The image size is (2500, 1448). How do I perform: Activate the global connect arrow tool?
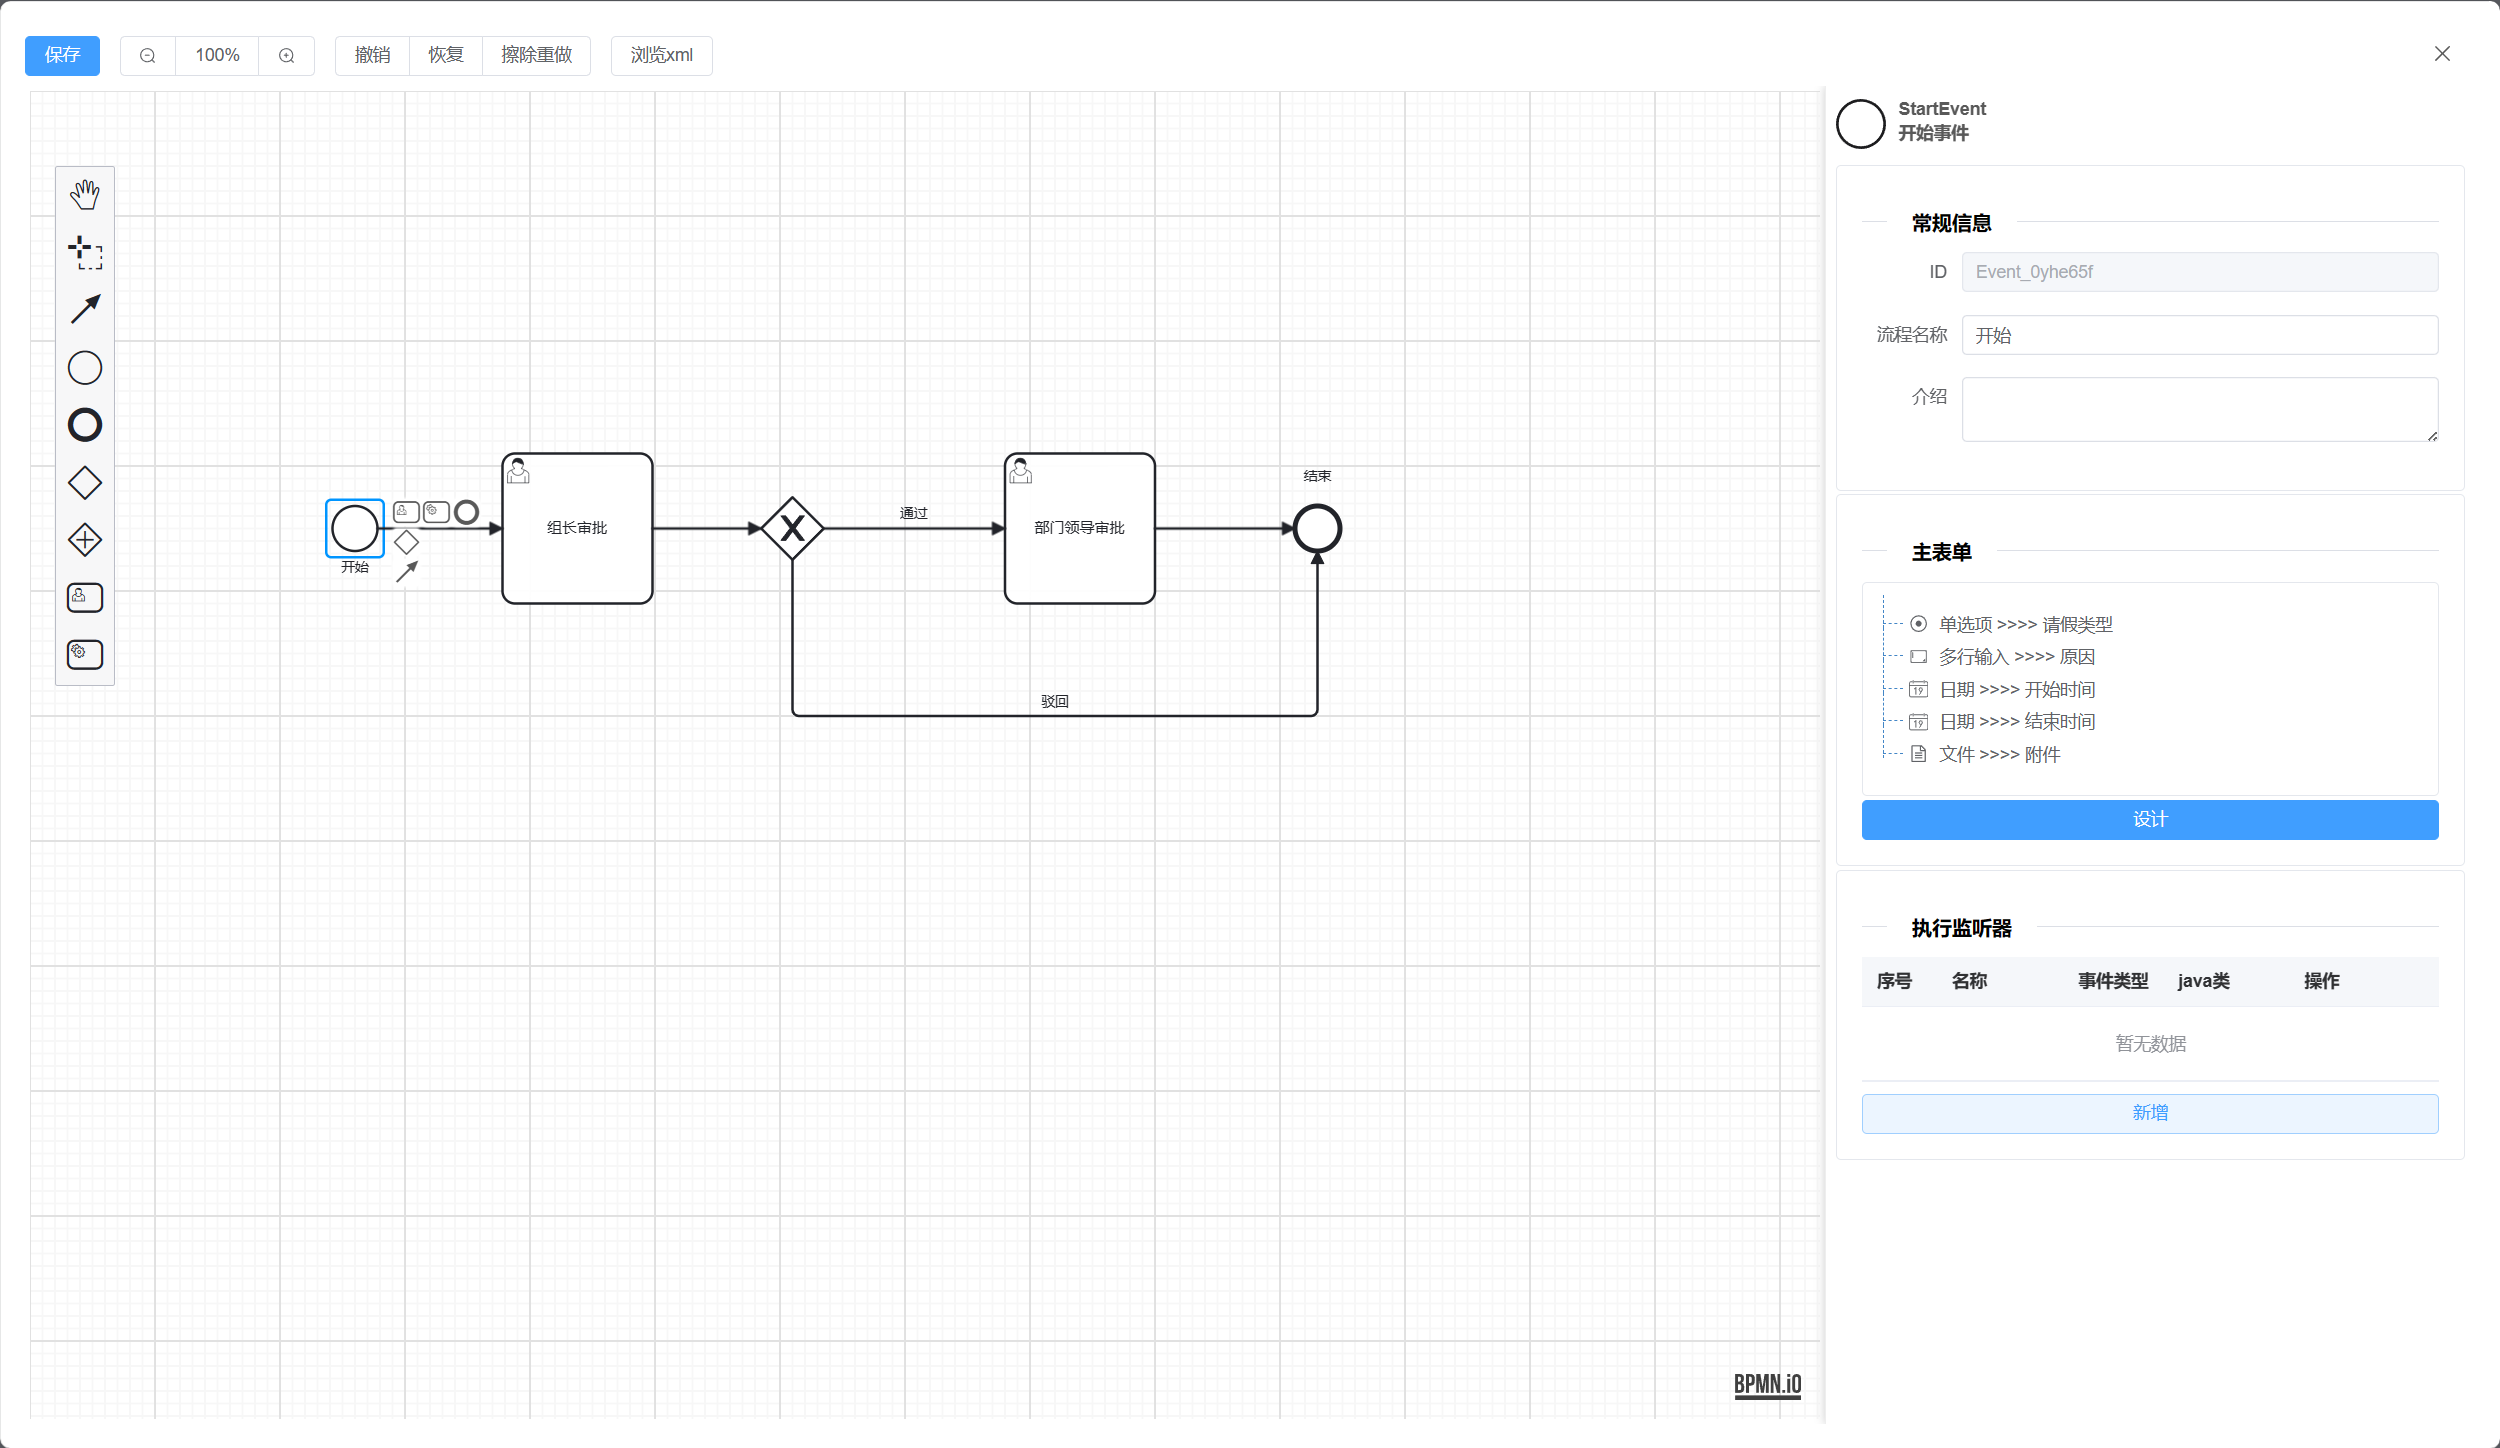coord(85,309)
